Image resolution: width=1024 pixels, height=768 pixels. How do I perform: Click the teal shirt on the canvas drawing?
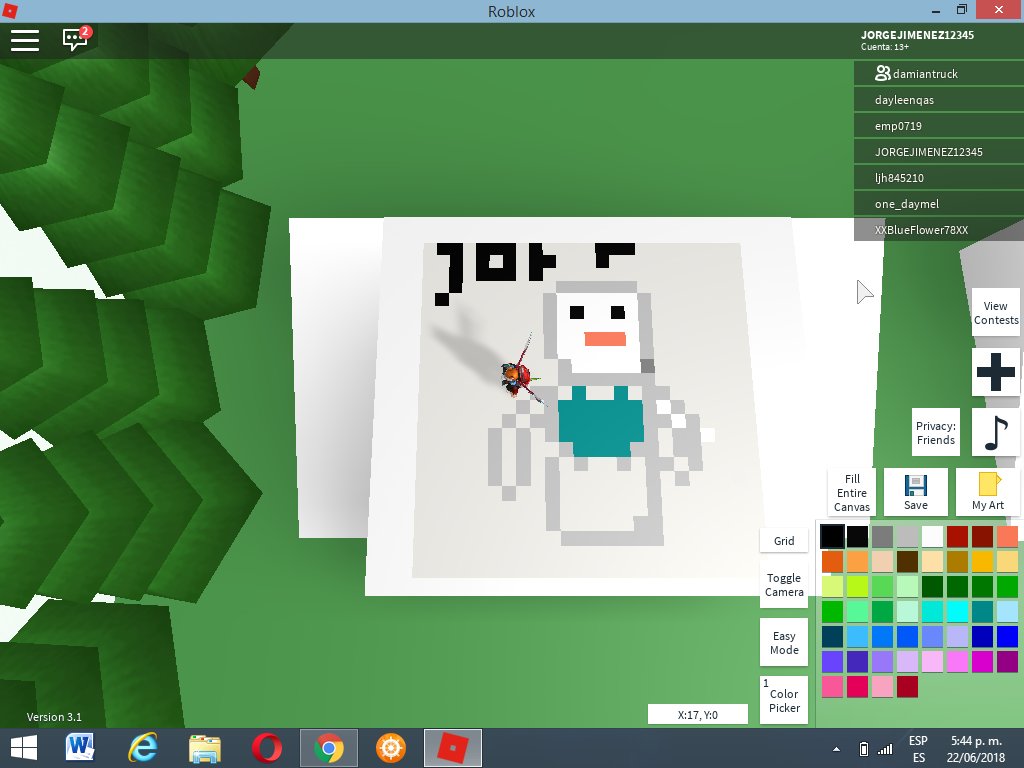(600, 421)
